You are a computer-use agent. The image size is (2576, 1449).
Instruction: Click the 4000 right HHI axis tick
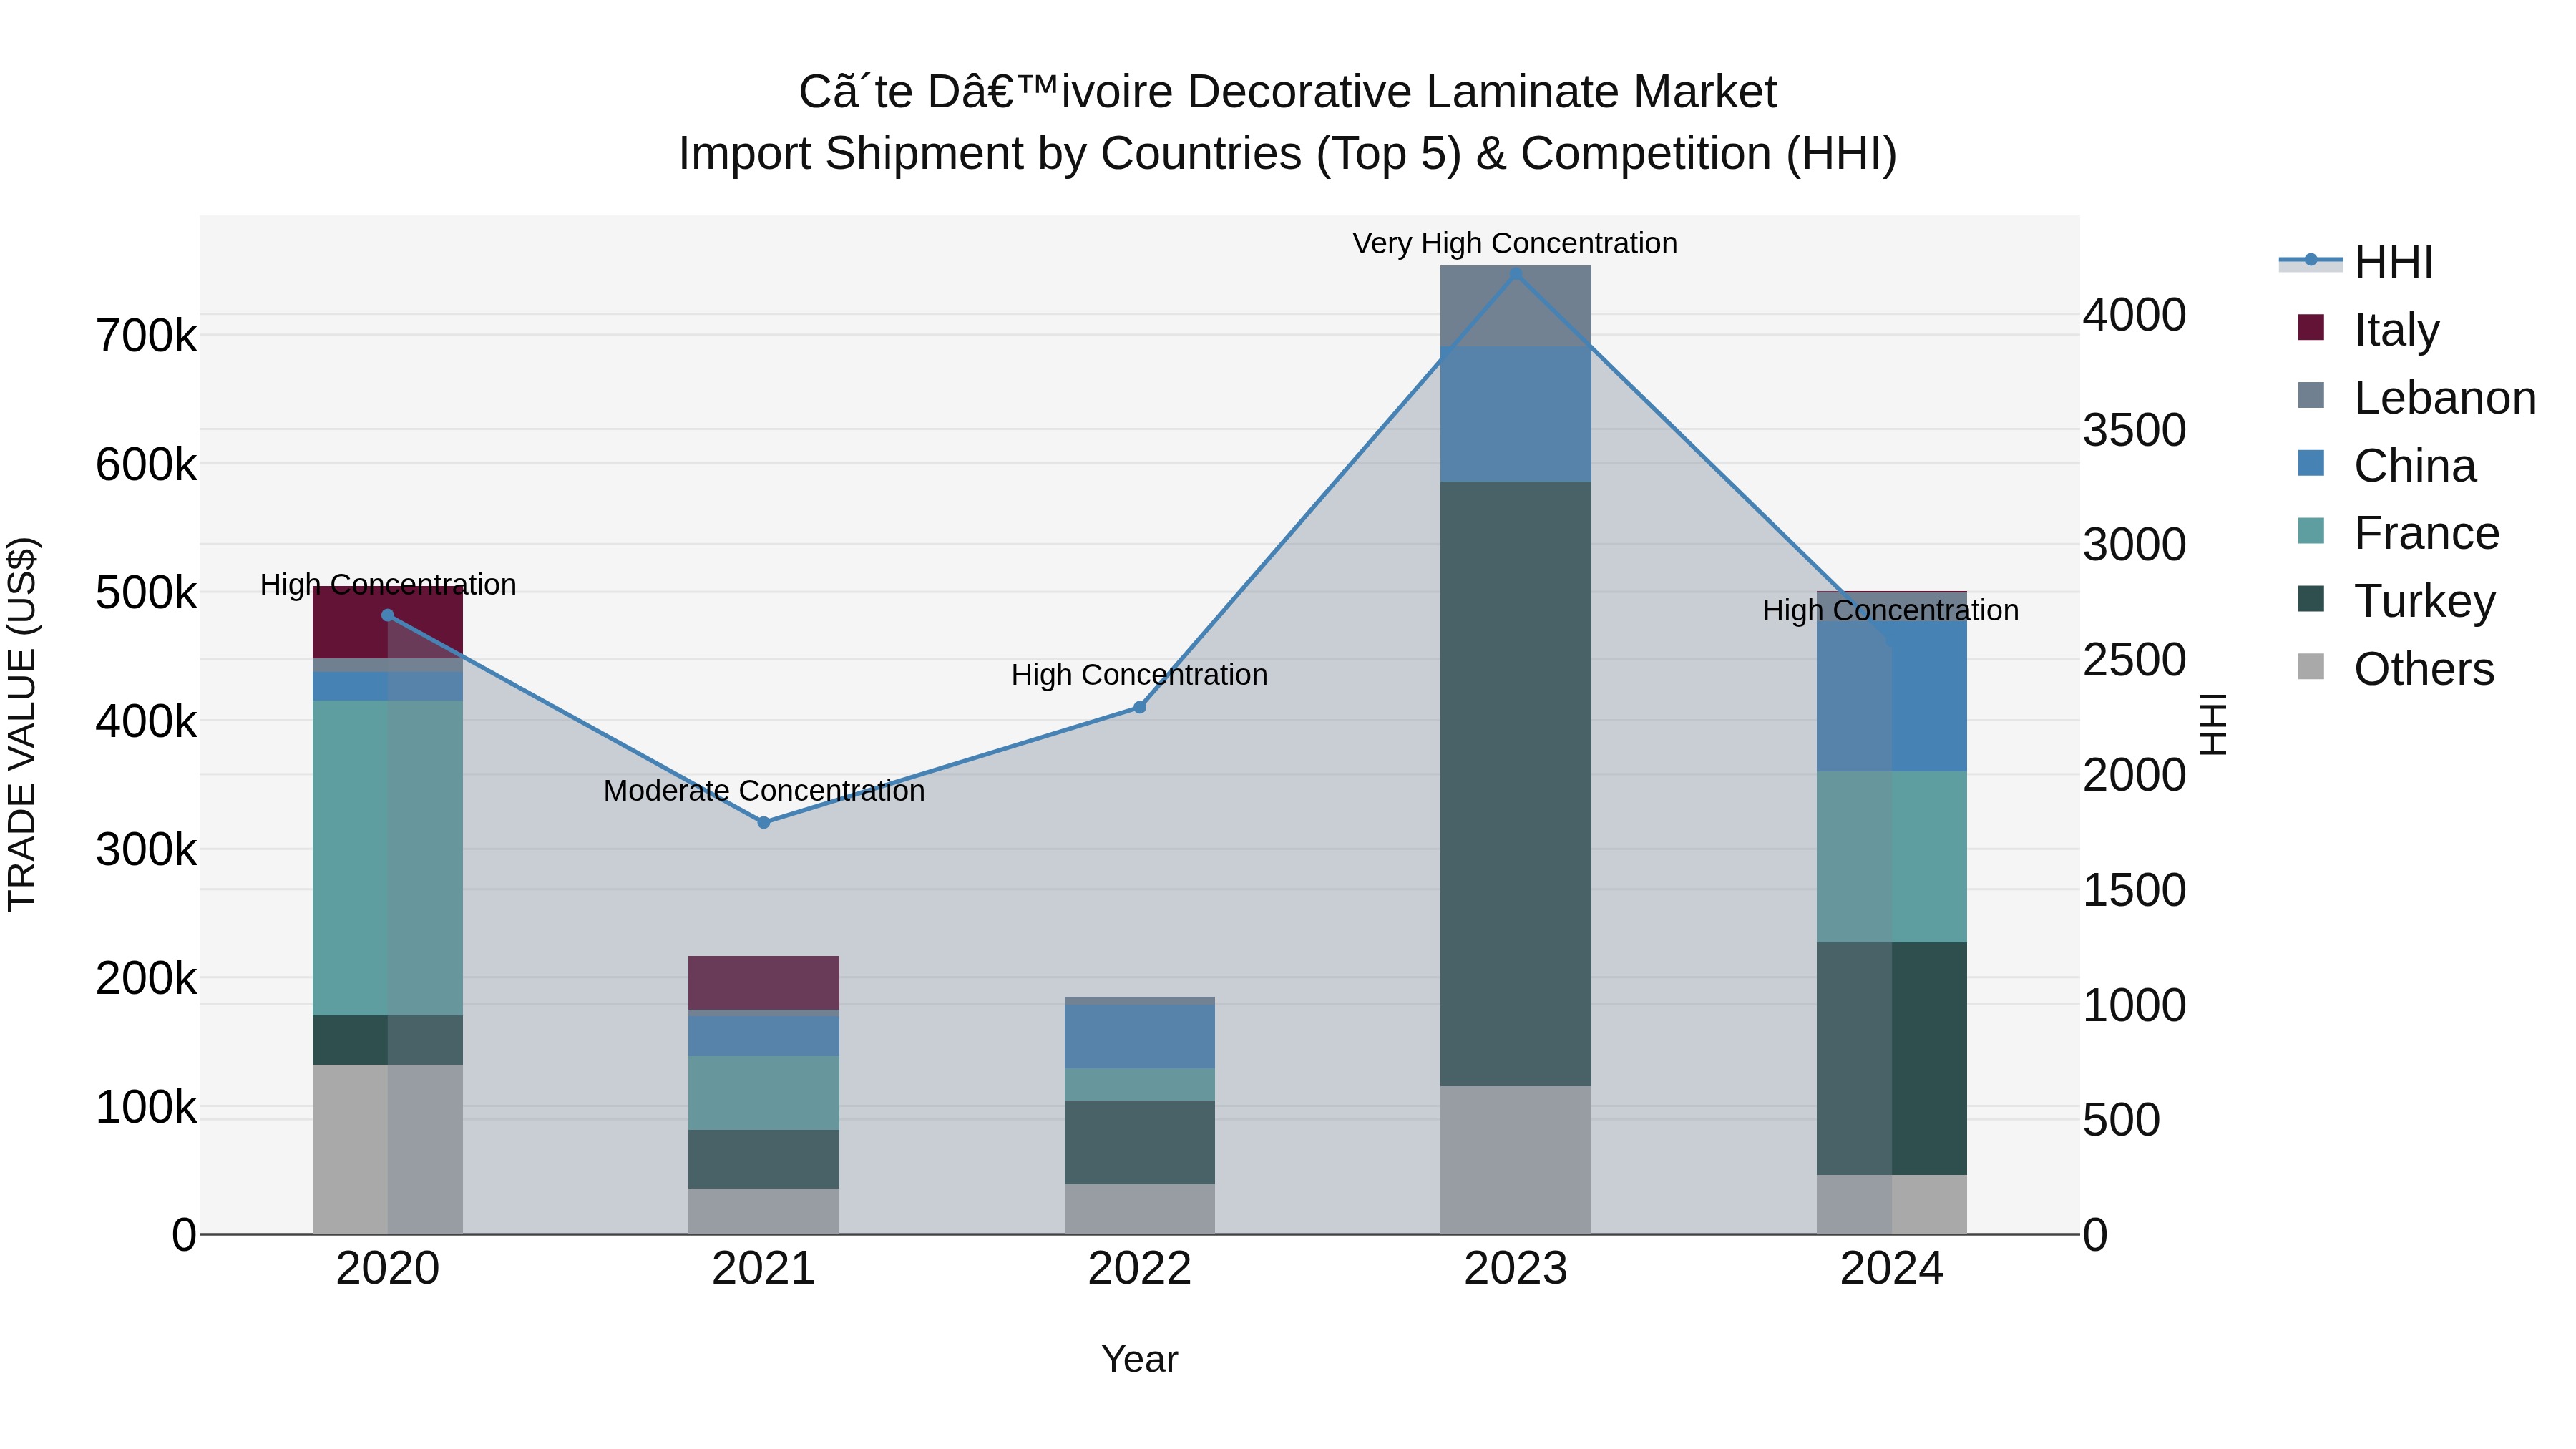2135,315
